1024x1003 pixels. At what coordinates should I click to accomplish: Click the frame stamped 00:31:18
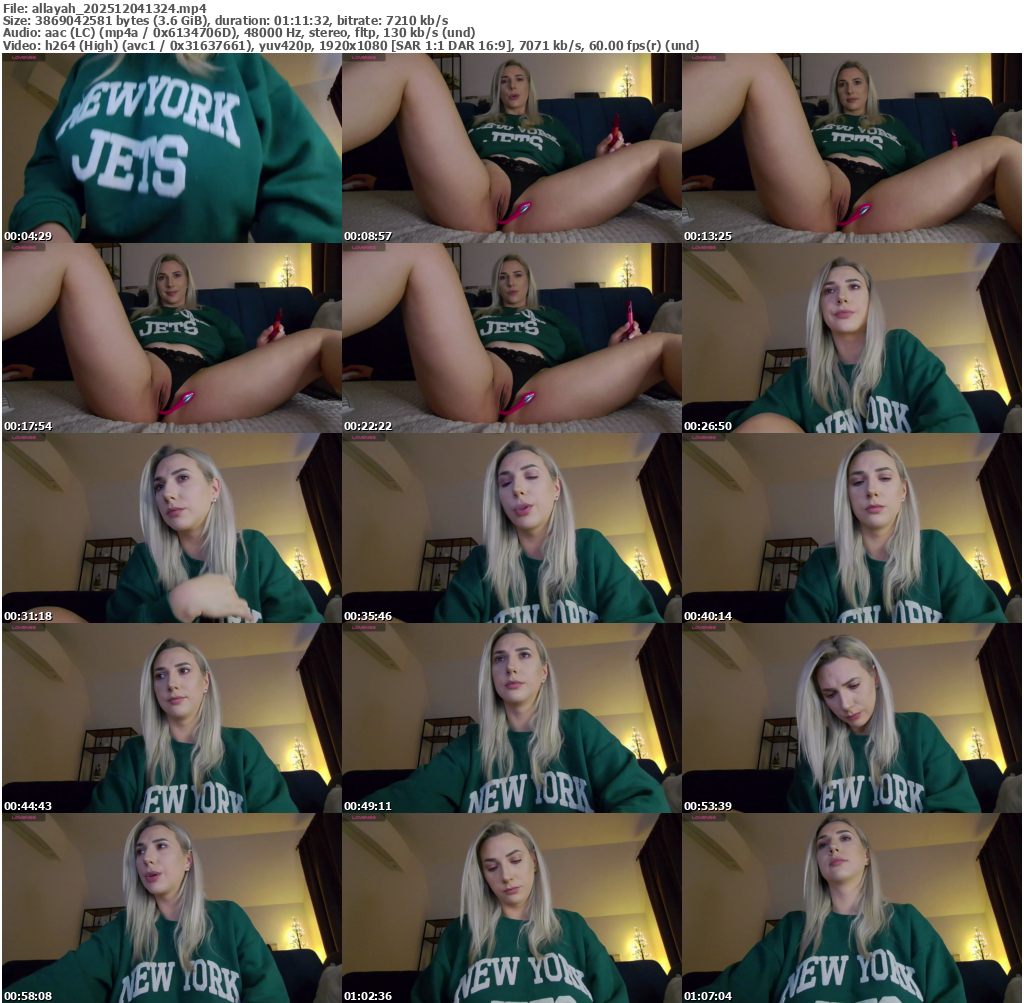tap(172, 528)
